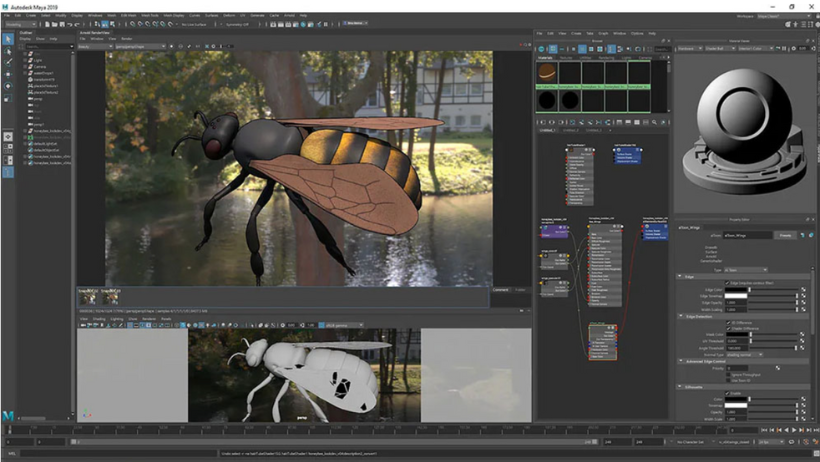Click the Maya M logo at bottom left
Image resolution: width=820 pixels, height=462 pixels.
pos(8,416)
